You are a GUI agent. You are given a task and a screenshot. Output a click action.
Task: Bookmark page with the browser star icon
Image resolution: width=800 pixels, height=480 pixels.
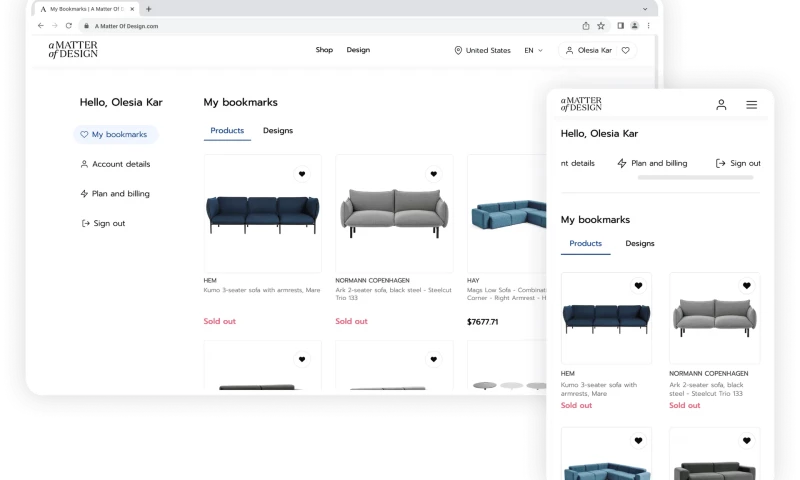(601, 26)
